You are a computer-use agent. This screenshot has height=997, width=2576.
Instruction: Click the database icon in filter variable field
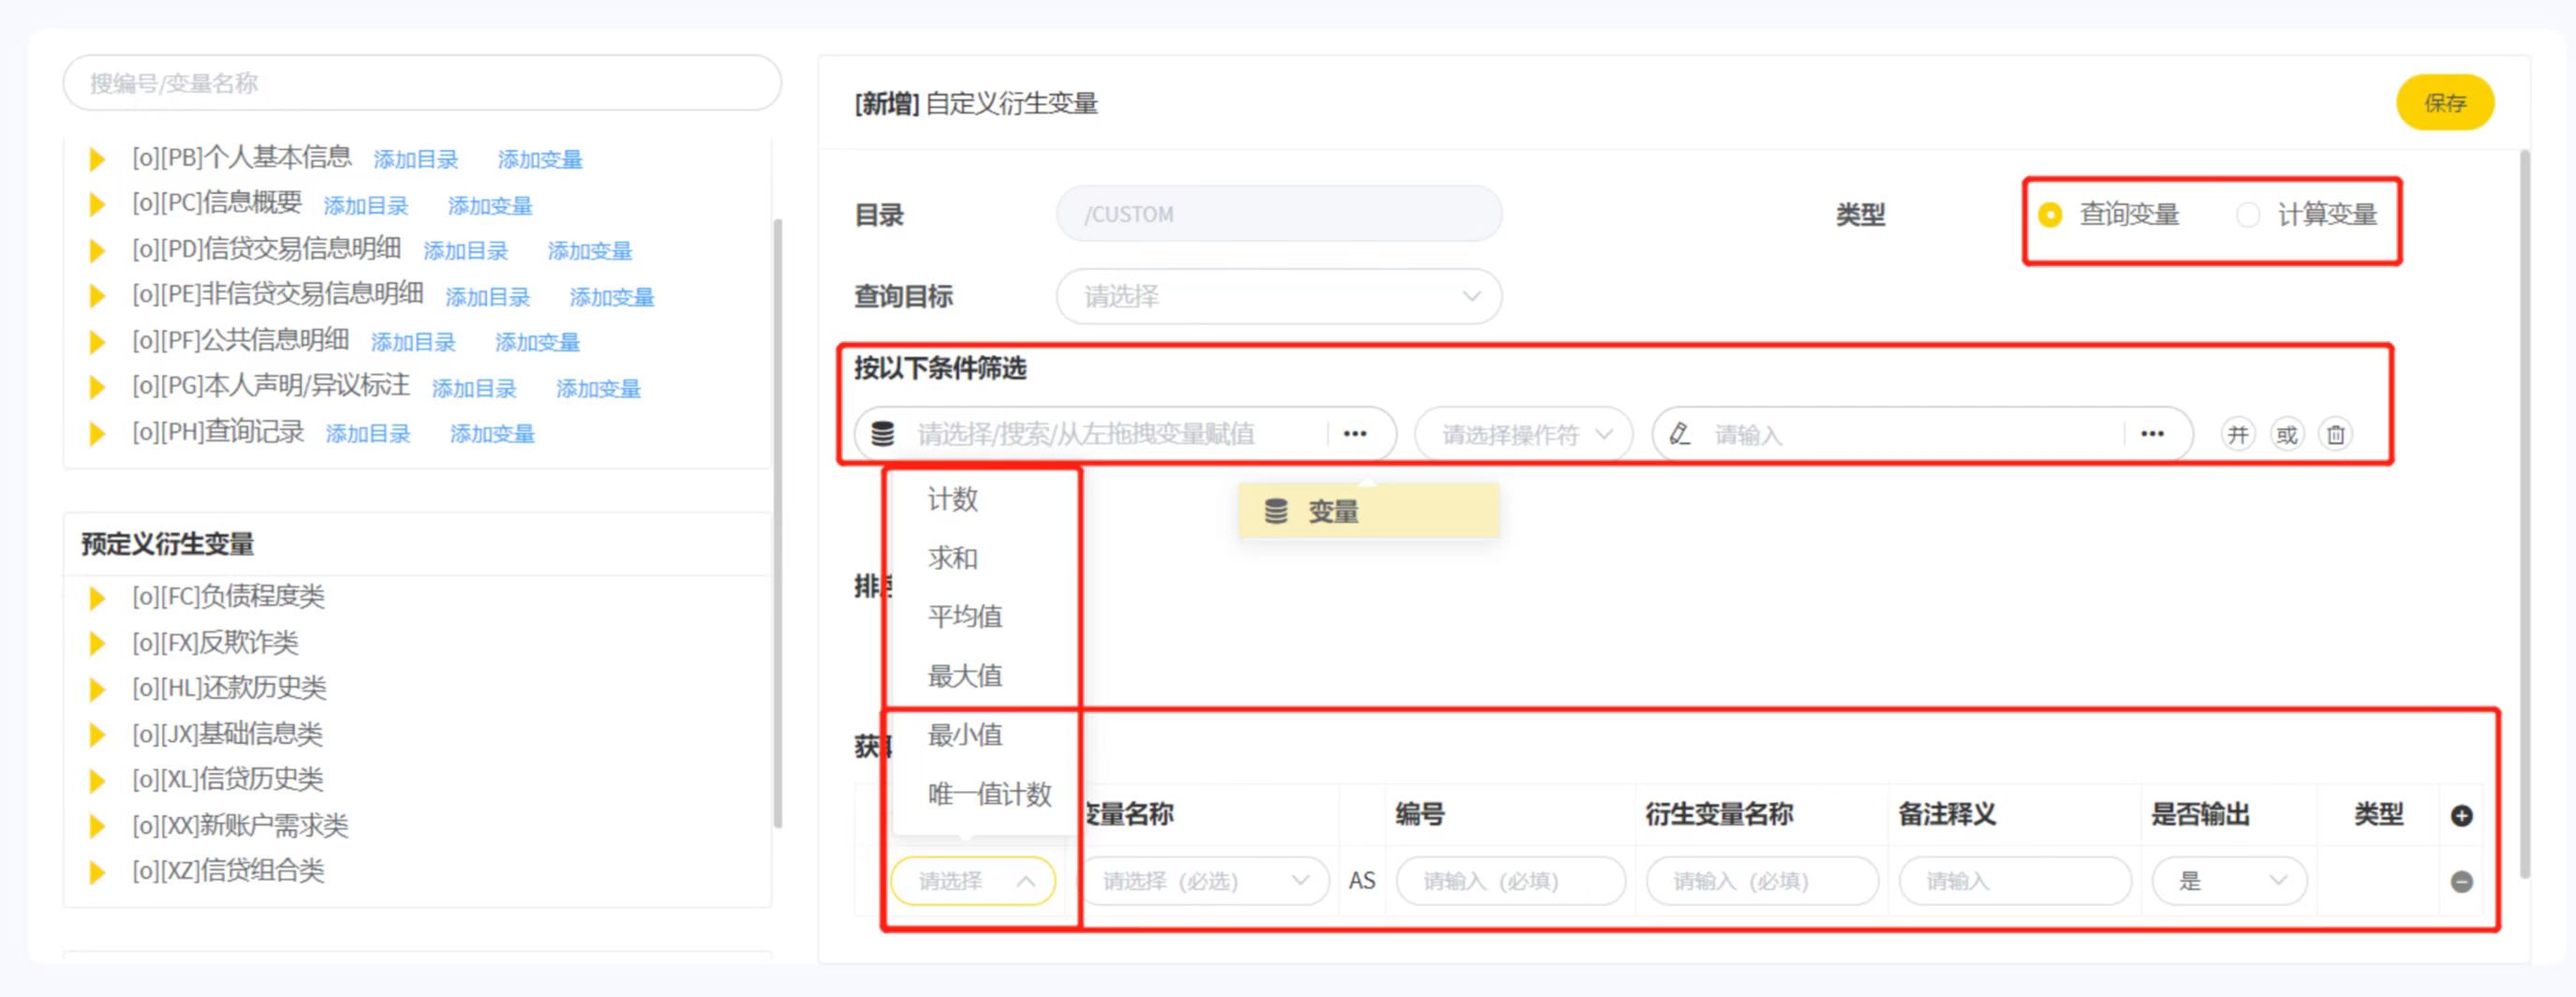pos(882,434)
